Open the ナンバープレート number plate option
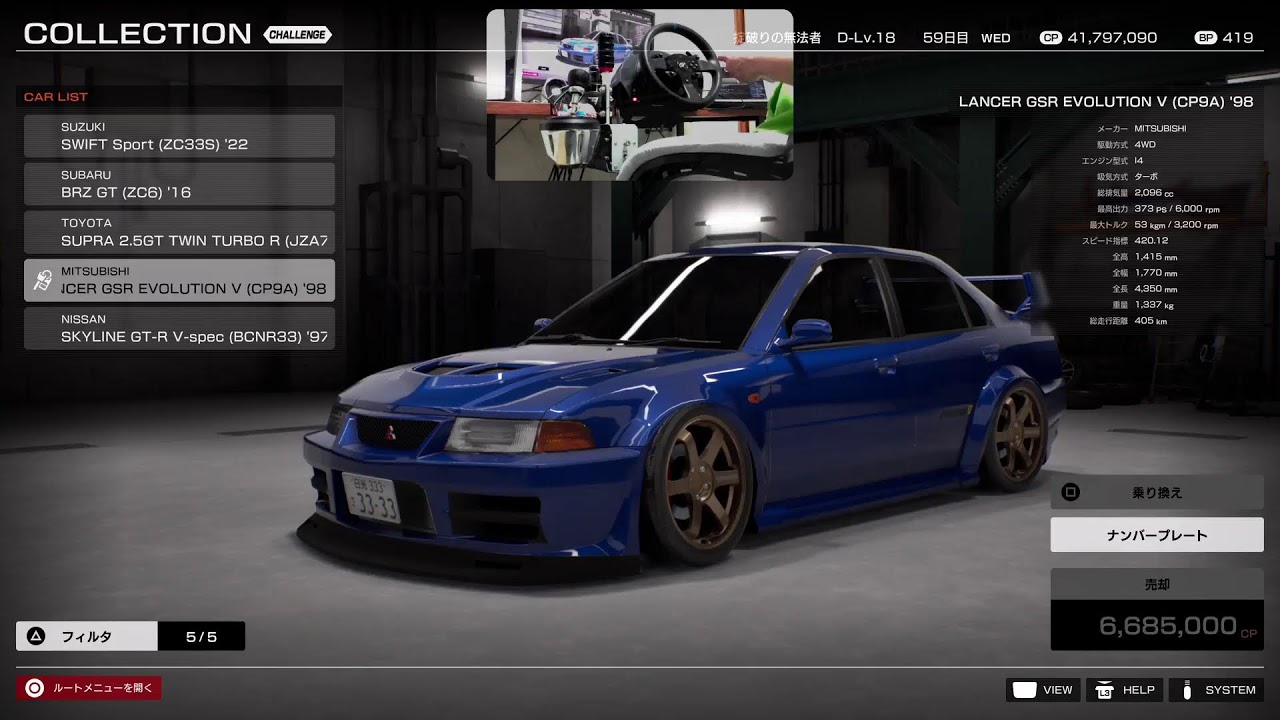This screenshot has width=1280, height=720. [x=1157, y=535]
